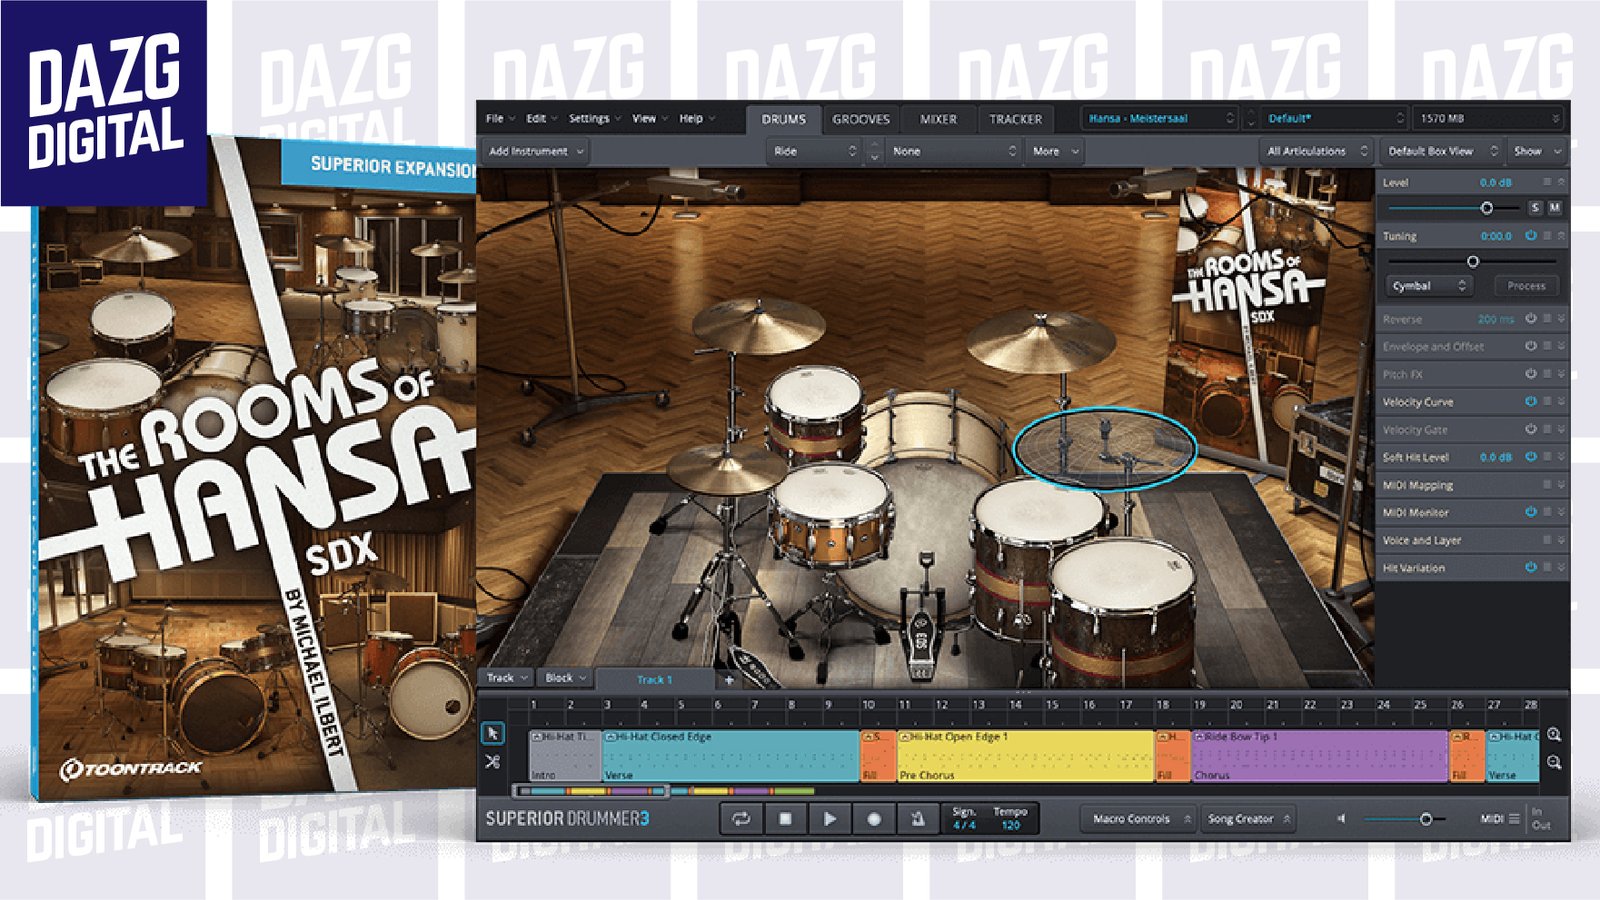Solo the instrument with S button

pos(1535,208)
